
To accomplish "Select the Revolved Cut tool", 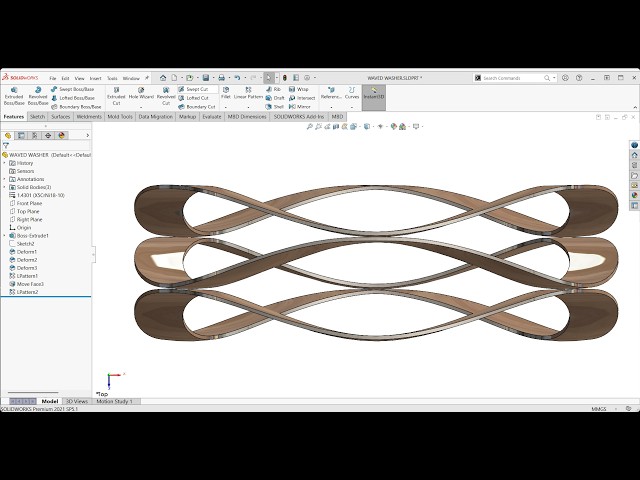I will 166,96.
